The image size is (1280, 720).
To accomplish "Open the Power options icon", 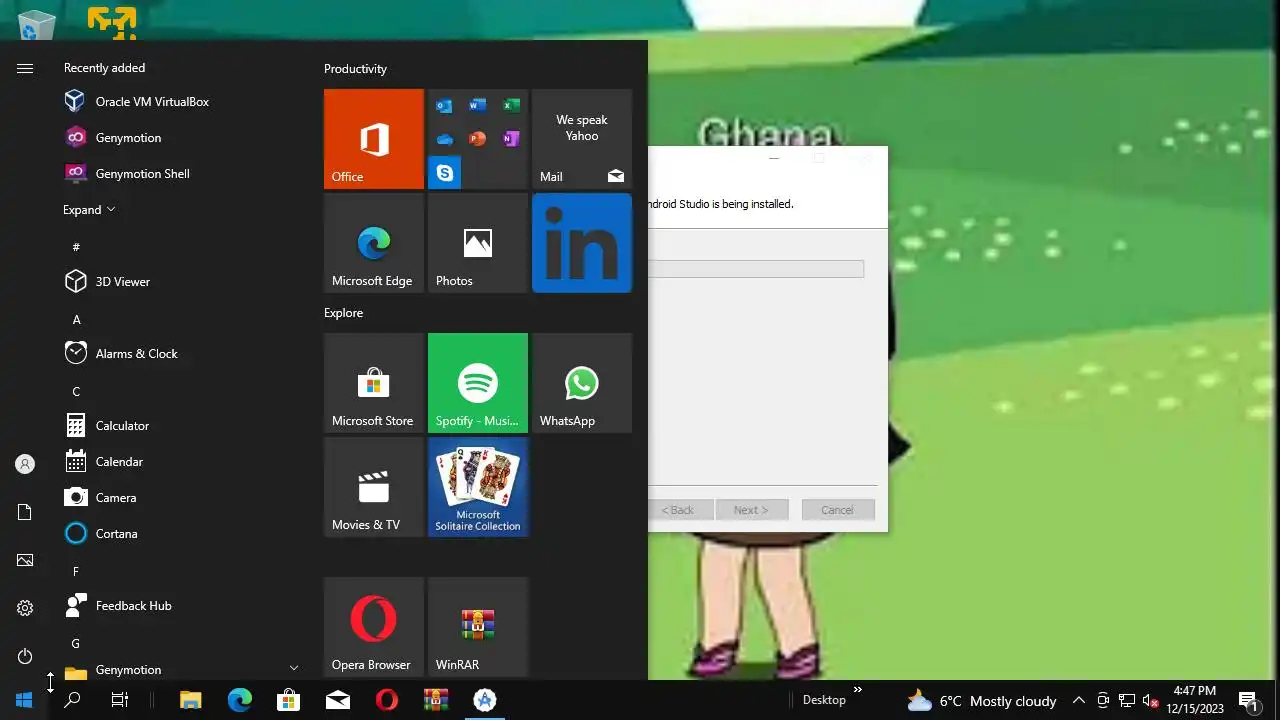I will click(25, 656).
